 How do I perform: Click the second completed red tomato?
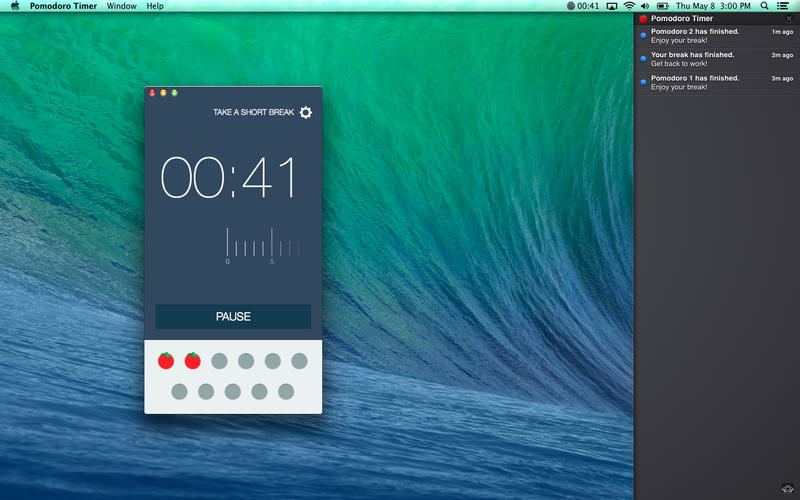(193, 361)
